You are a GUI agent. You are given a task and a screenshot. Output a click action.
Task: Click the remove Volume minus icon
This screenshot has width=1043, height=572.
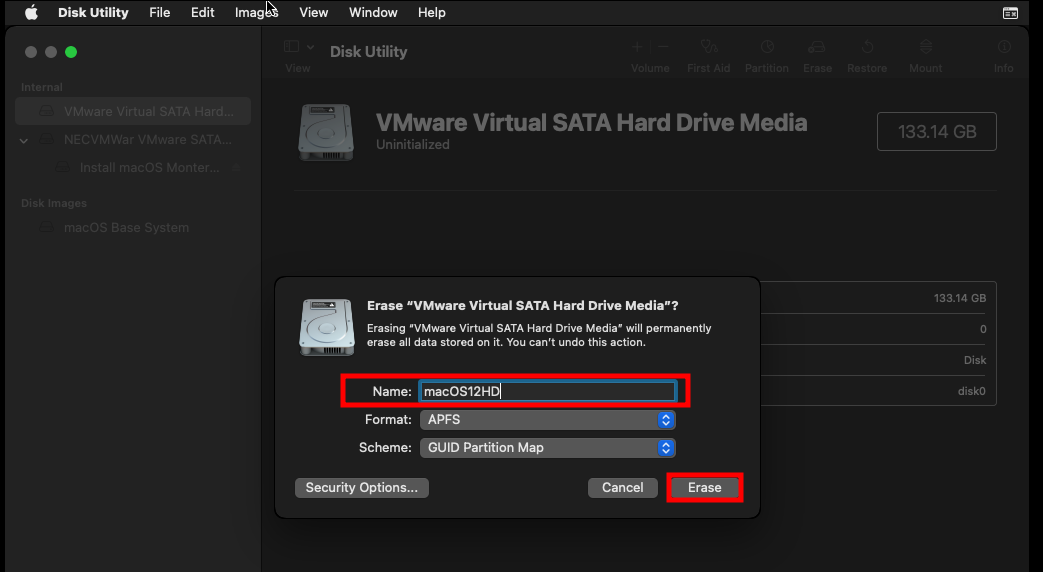(663, 47)
